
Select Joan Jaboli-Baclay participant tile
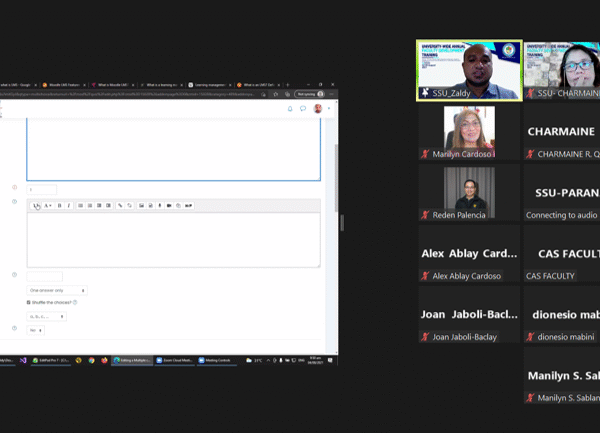(469, 314)
